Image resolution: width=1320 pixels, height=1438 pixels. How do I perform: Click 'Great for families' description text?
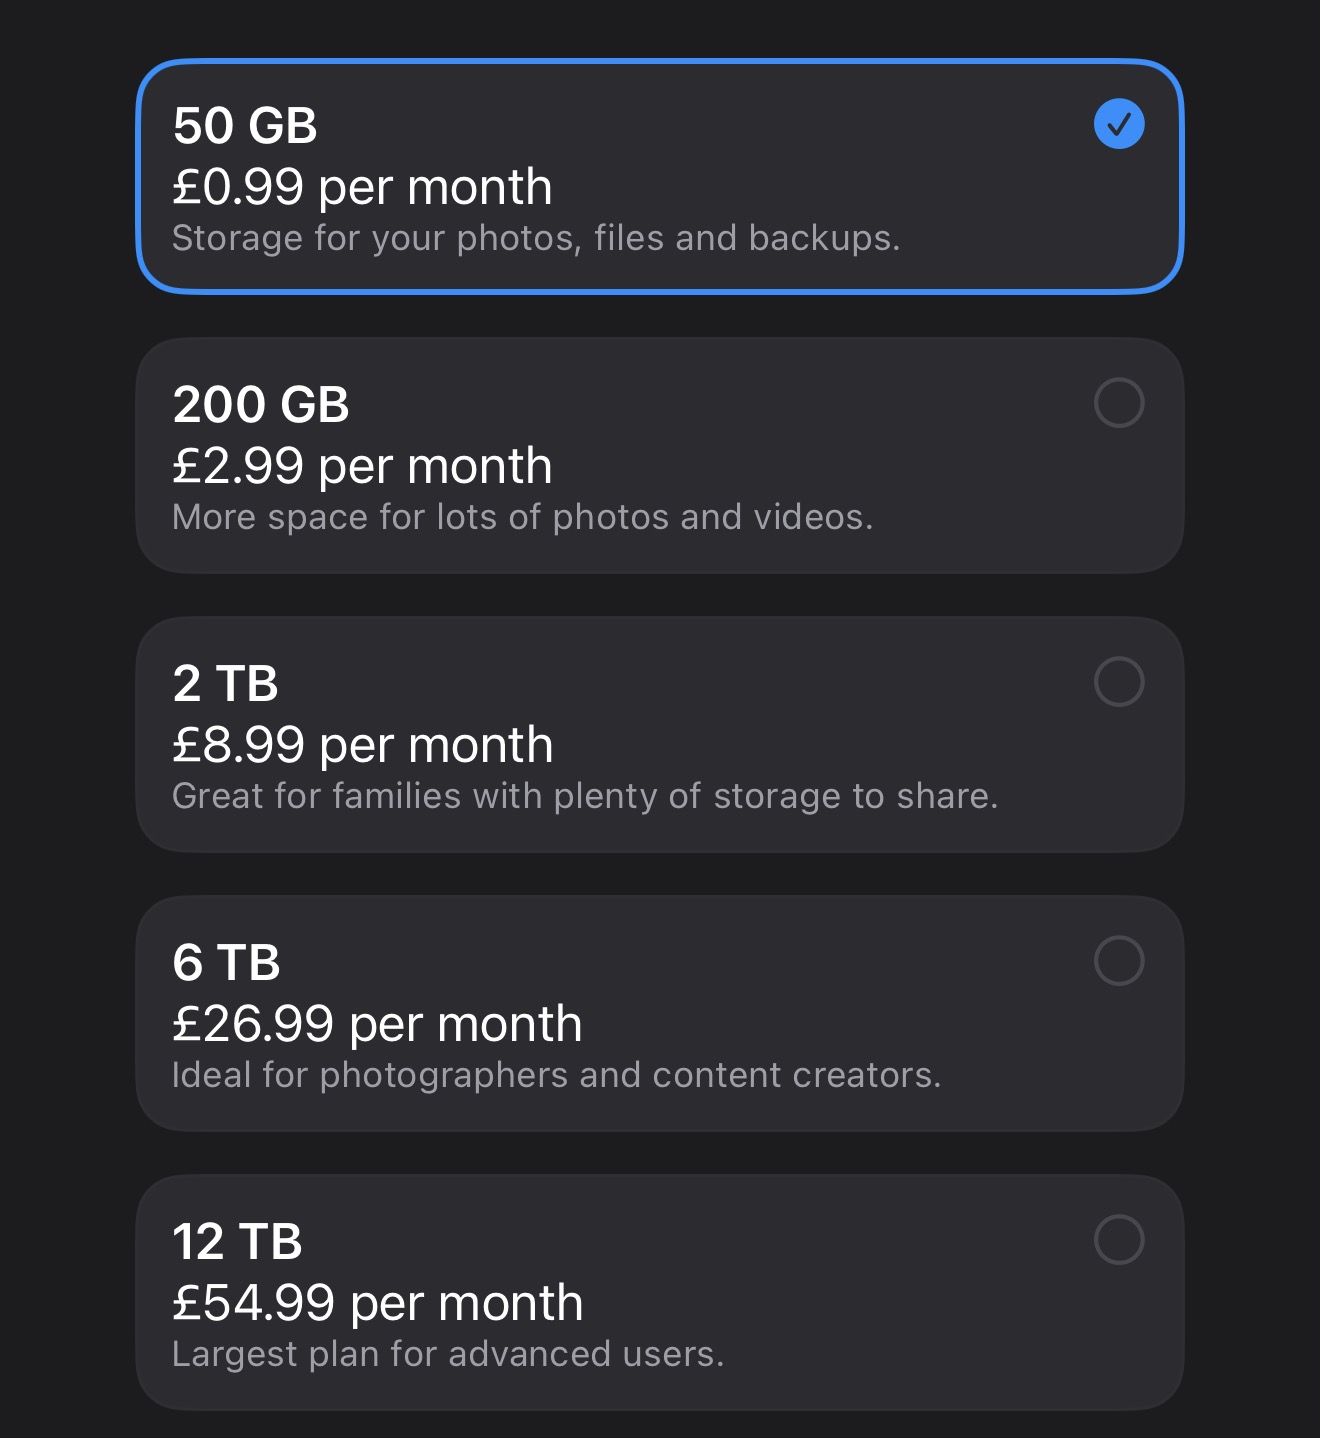click(585, 797)
